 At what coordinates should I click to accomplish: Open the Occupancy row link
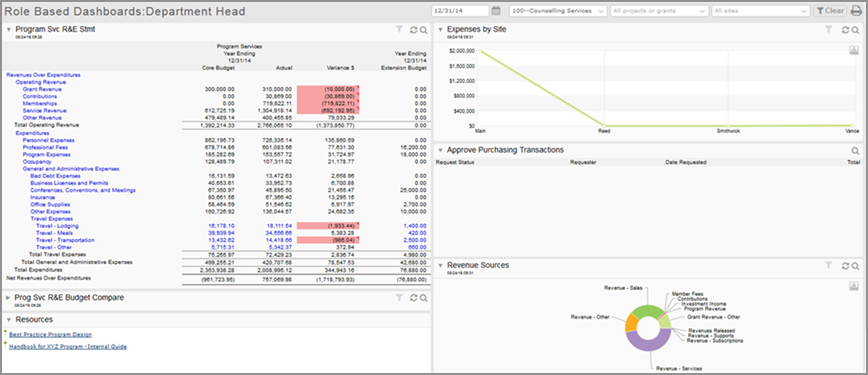point(37,162)
